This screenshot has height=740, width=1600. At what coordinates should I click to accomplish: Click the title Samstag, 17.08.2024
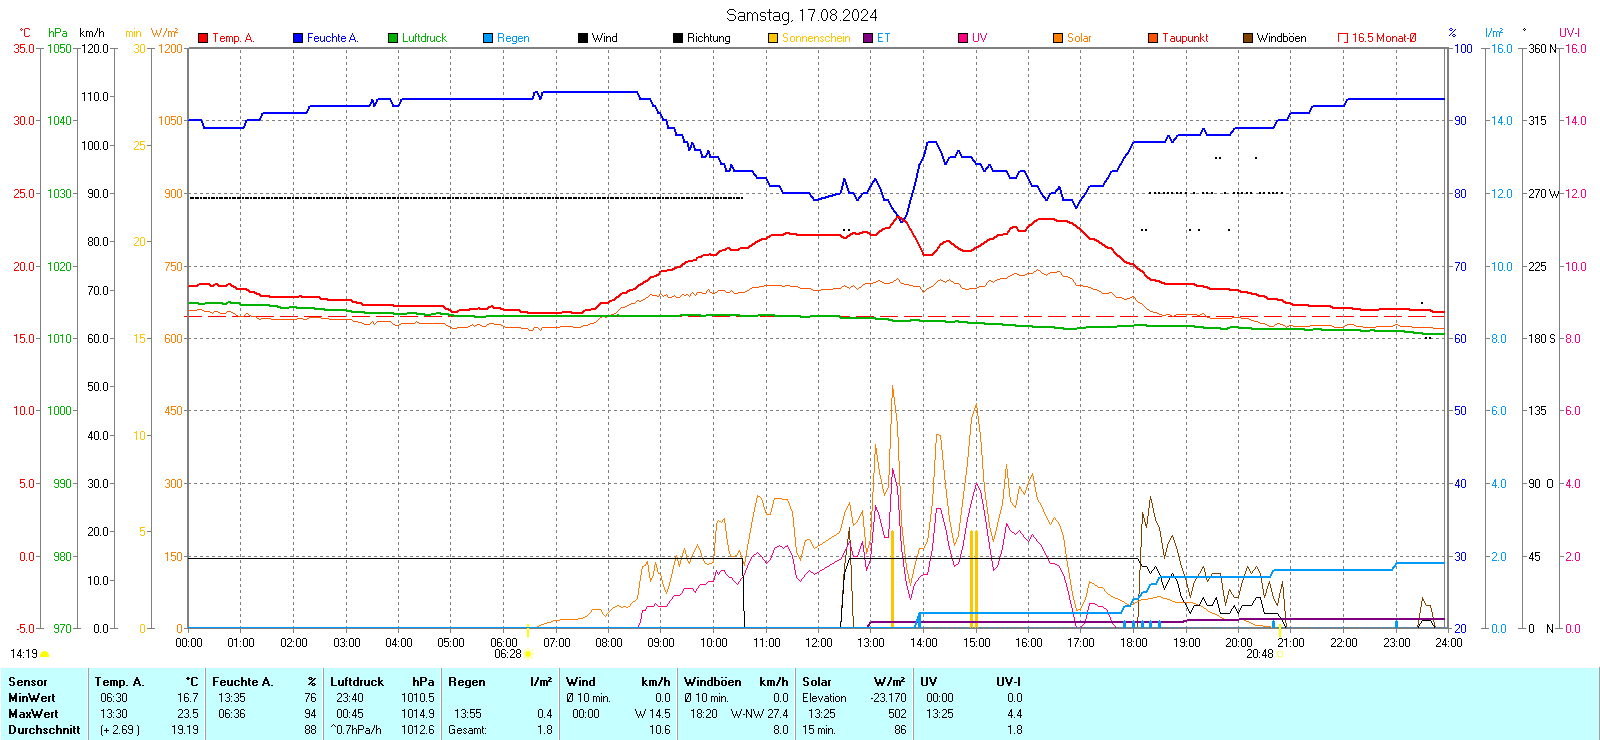[801, 15]
